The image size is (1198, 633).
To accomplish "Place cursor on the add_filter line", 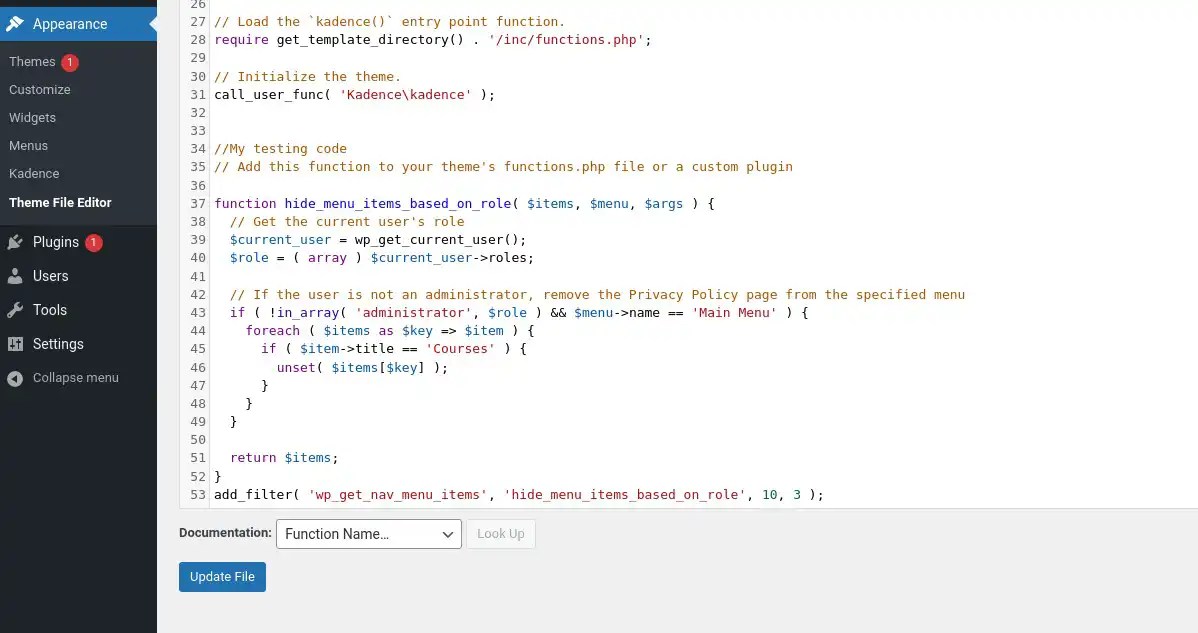I will point(500,494).
